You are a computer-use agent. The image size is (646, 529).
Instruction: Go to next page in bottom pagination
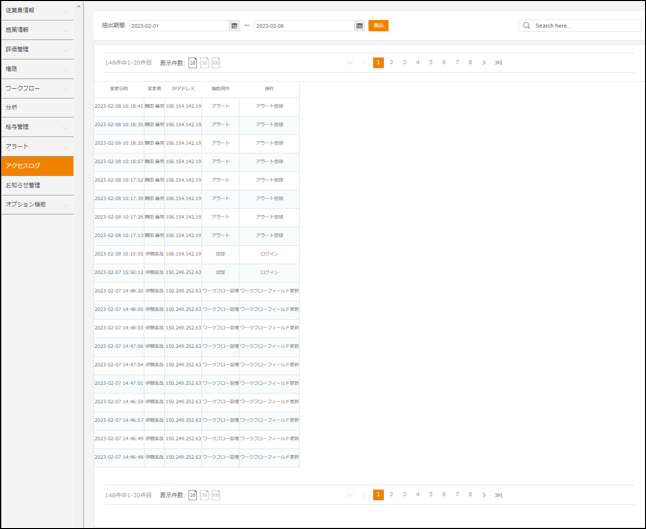(484, 494)
